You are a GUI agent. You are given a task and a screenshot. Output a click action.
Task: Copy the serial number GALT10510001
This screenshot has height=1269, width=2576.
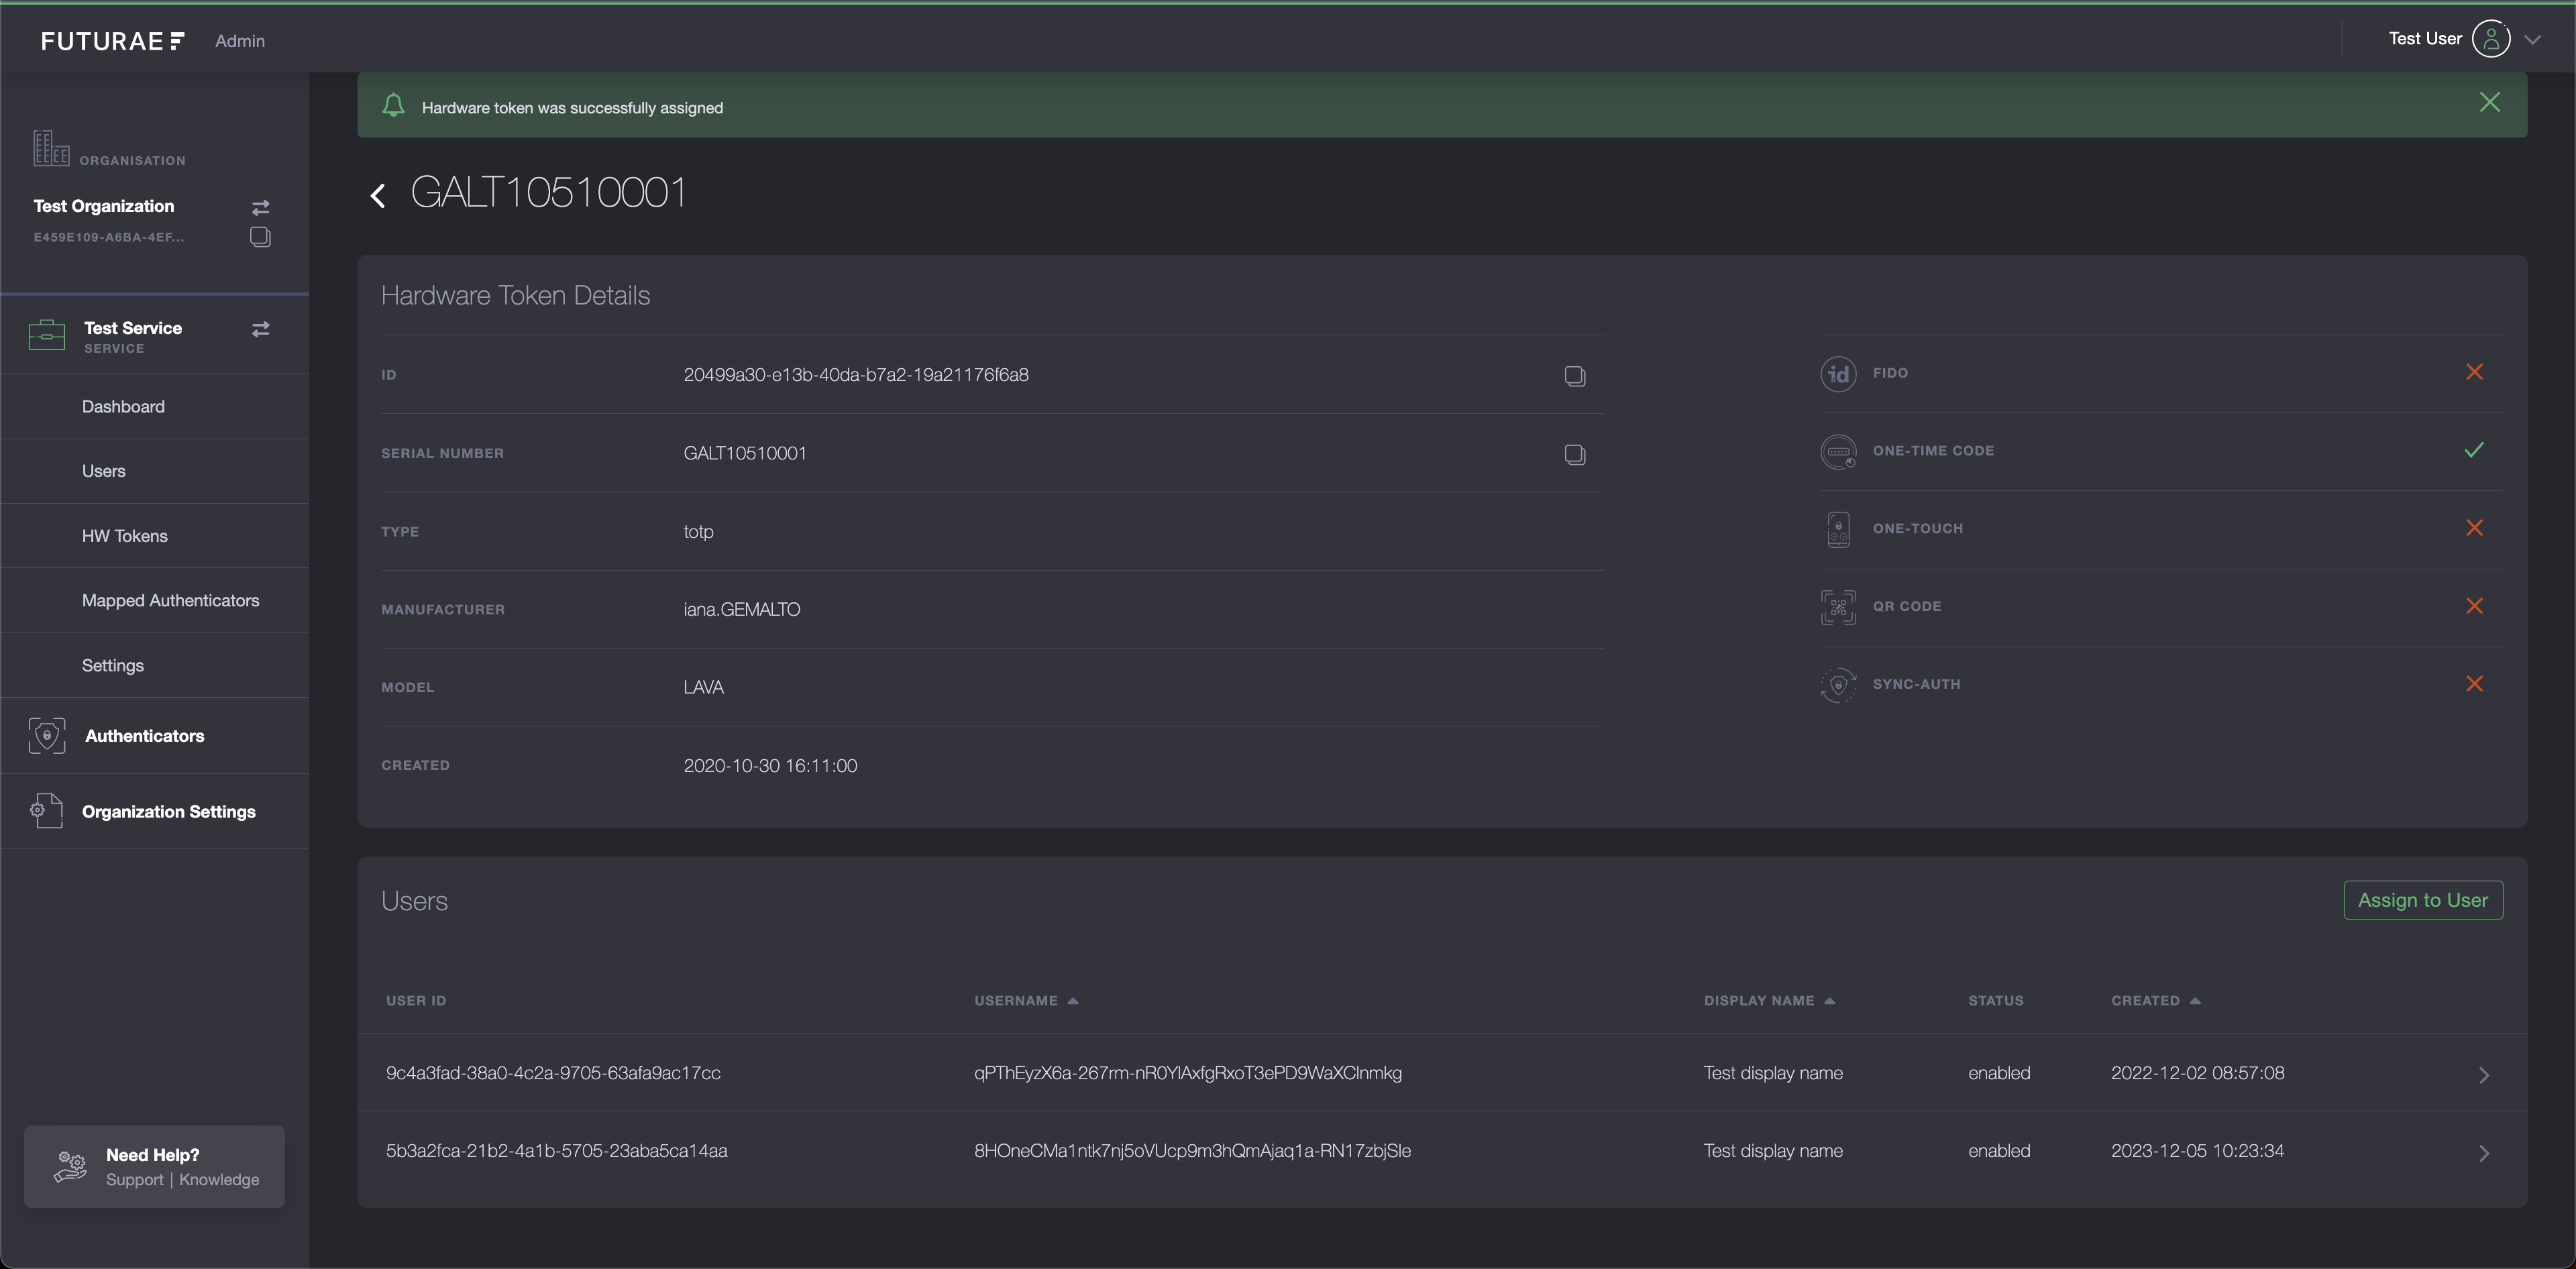click(1575, 454)
